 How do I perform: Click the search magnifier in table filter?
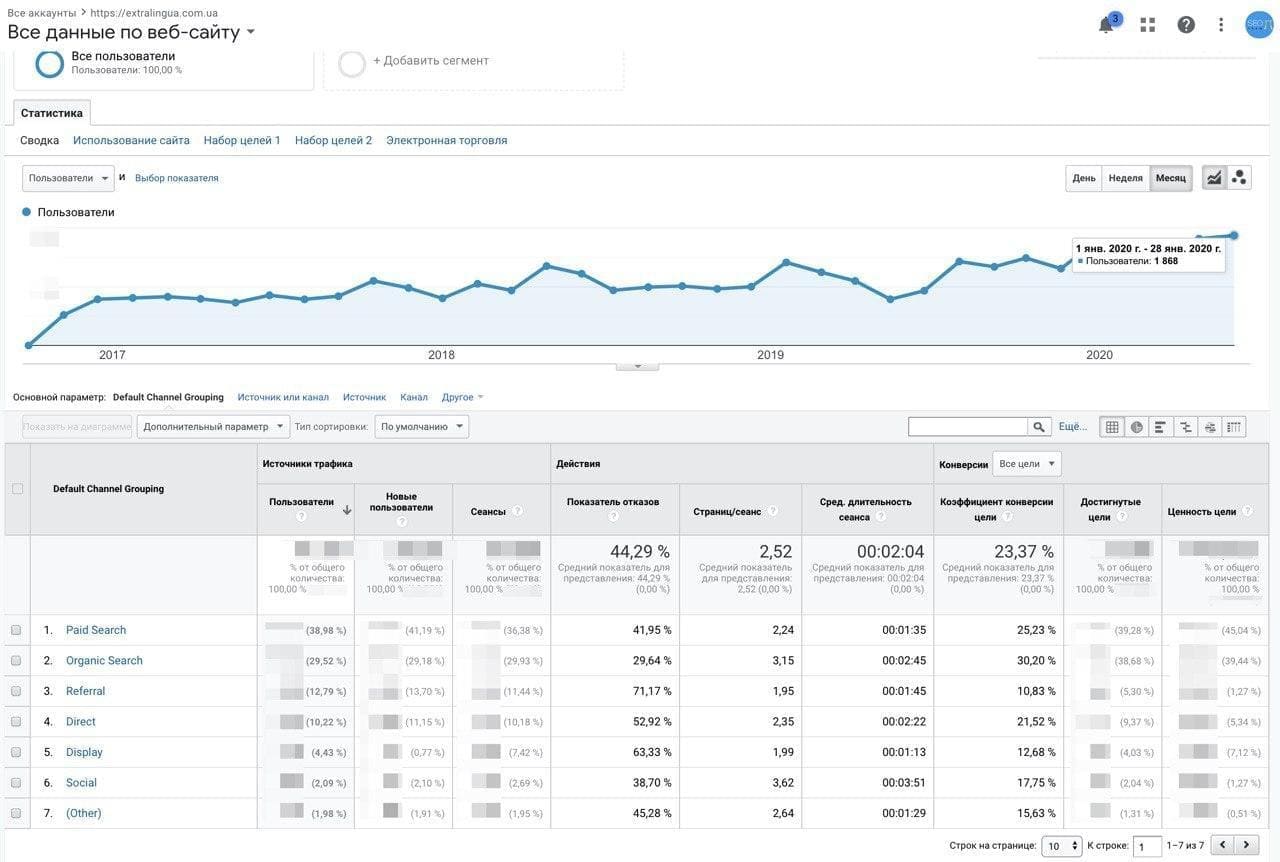1041,427
